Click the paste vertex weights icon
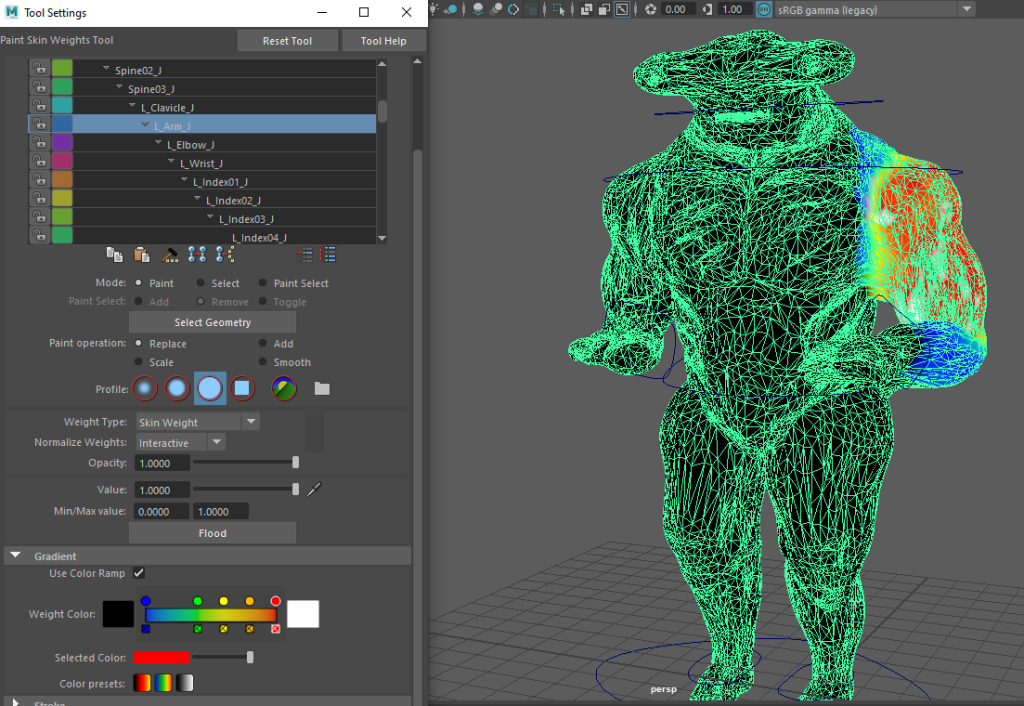Image resolution: width=1024 pixels, height=706 pixels. click(x=142, y=255)
